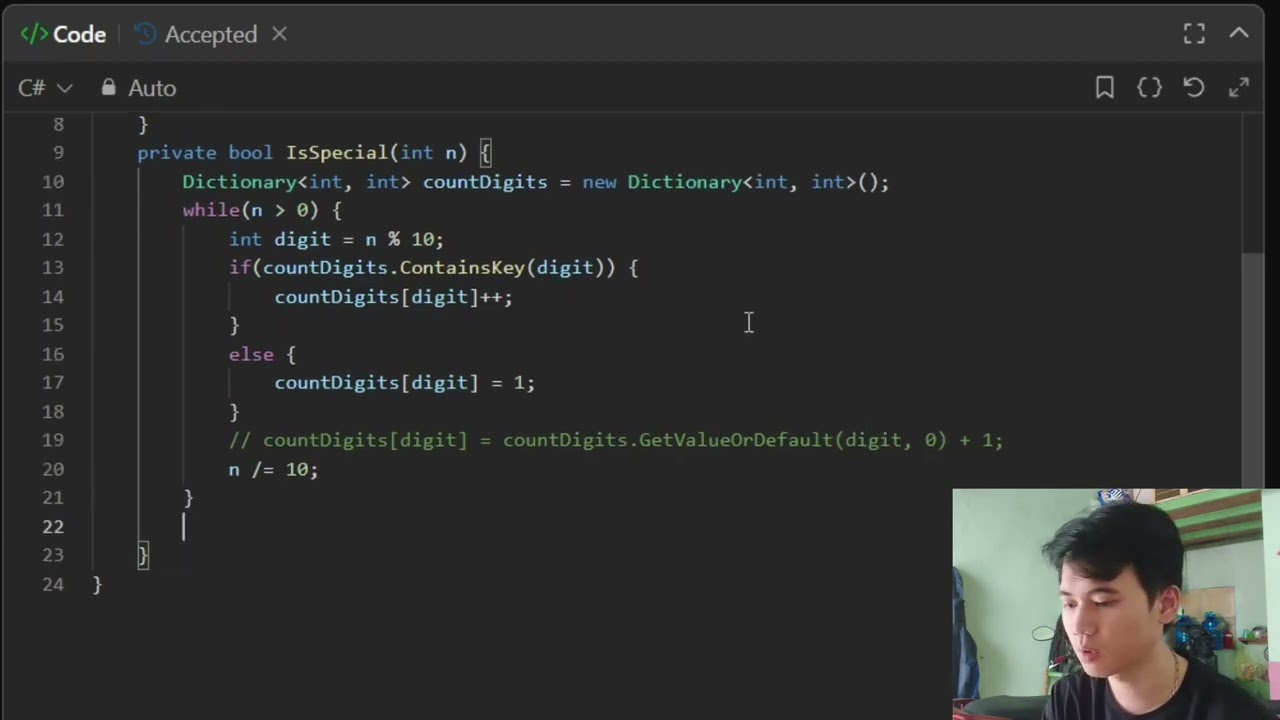
Task: Click the 'while(n > 0)' statement
Action: [x=250, y=210]
